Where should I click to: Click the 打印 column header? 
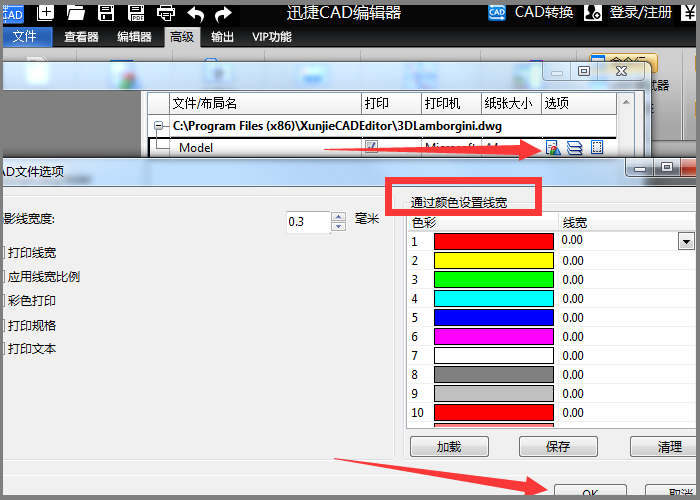[392, 103]
